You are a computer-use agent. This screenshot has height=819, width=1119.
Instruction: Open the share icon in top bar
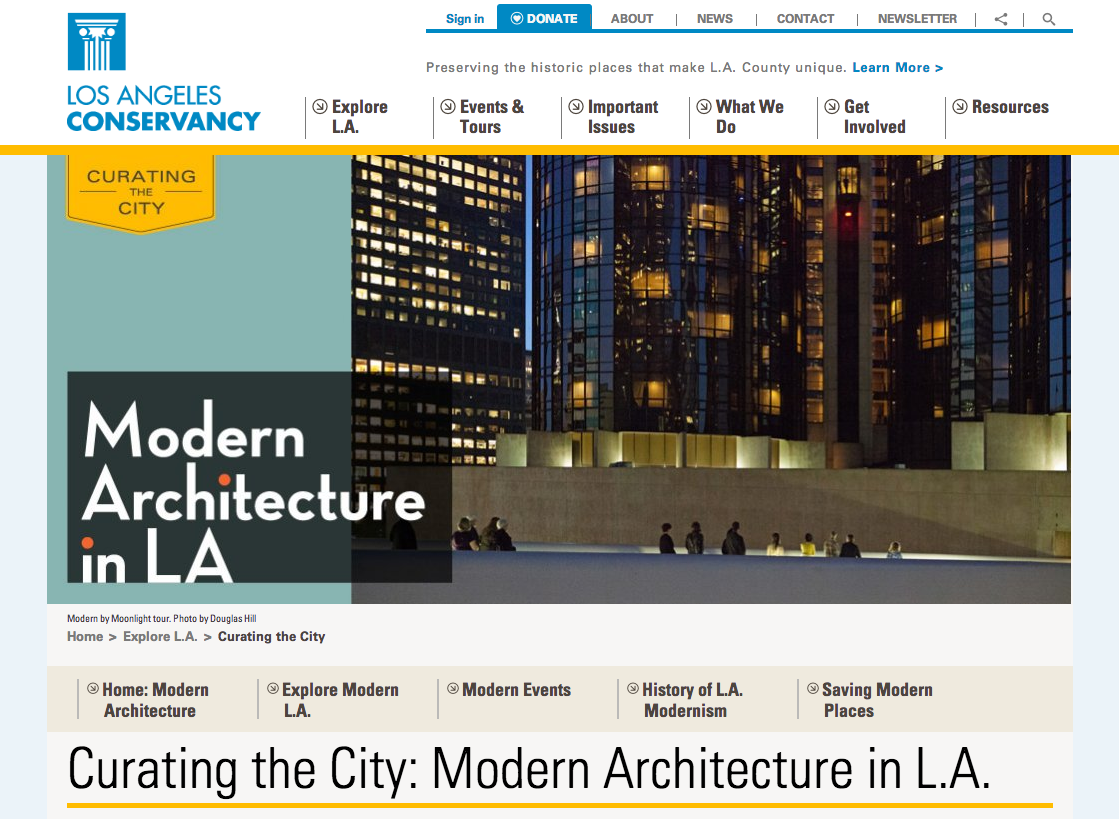point(1001,19)
